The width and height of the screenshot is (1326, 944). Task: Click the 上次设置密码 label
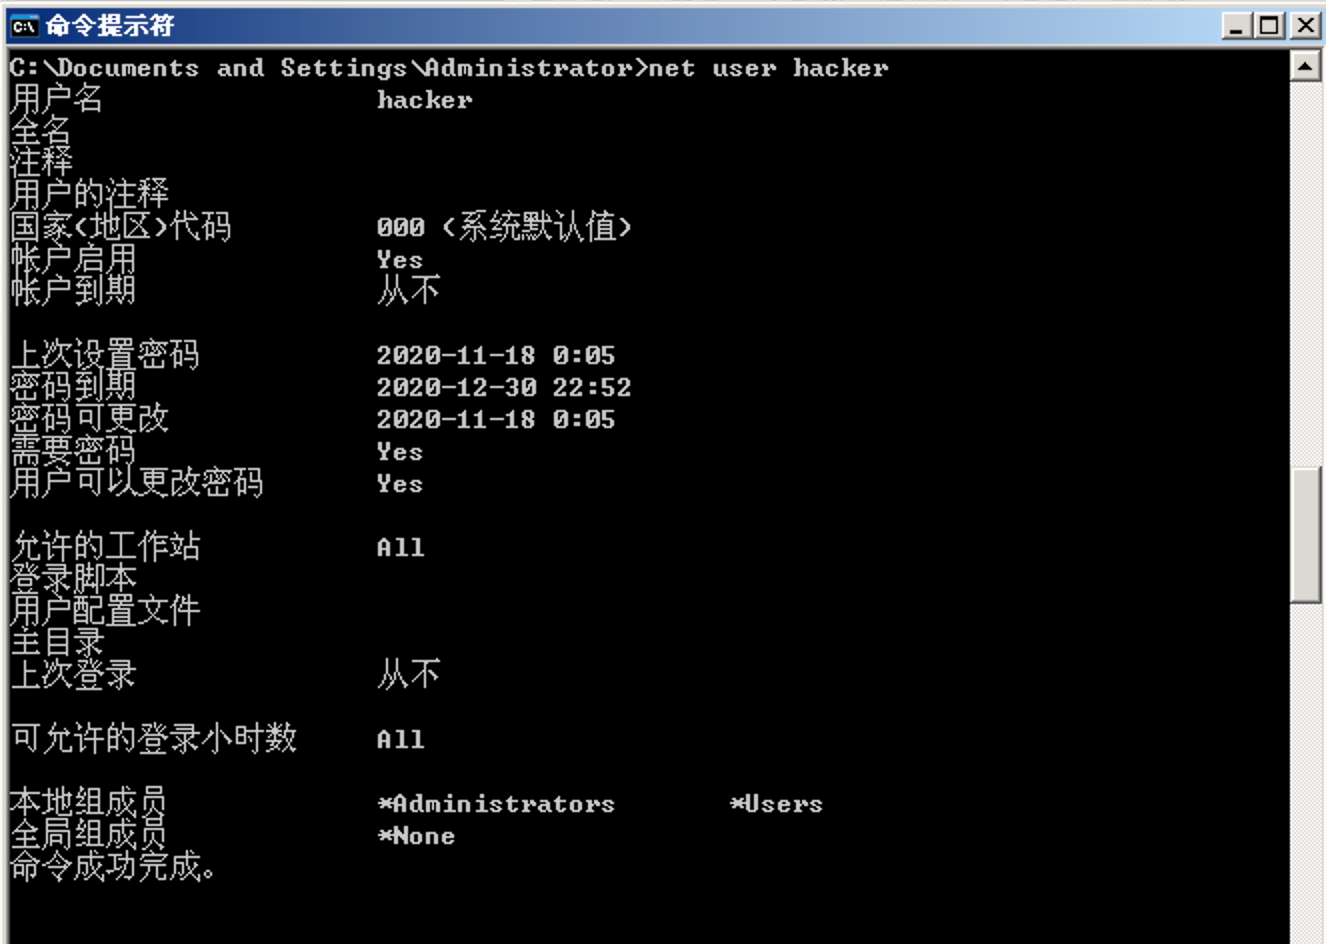pyautogui.click(x=105, y=355)
